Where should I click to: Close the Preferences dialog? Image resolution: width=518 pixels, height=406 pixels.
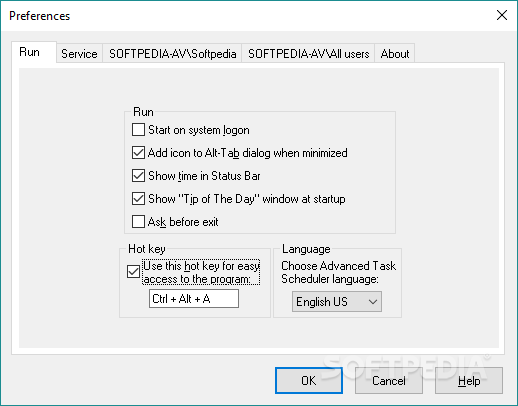point(502,15)
